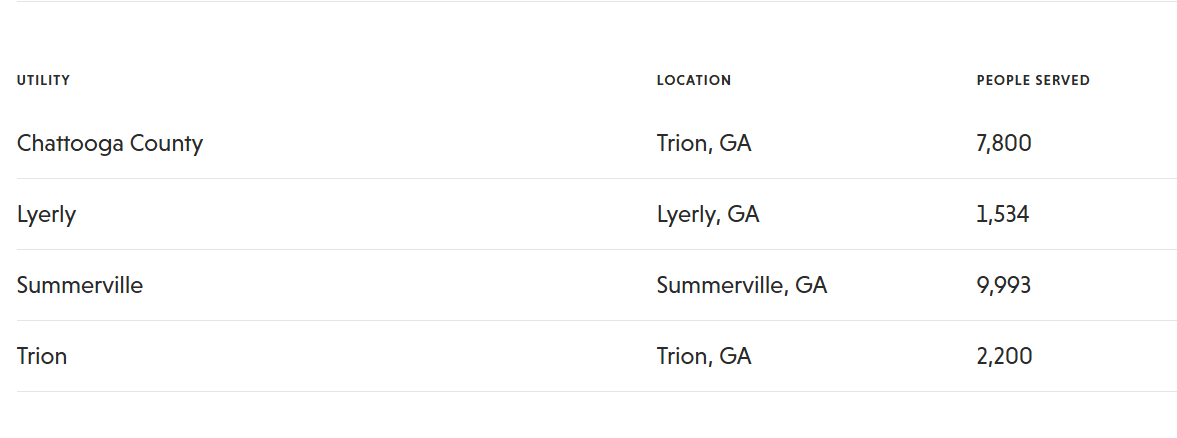The image size is (1177, 438).
Task: Click the Summerville, GA location cell
Action: coord(742,285)
